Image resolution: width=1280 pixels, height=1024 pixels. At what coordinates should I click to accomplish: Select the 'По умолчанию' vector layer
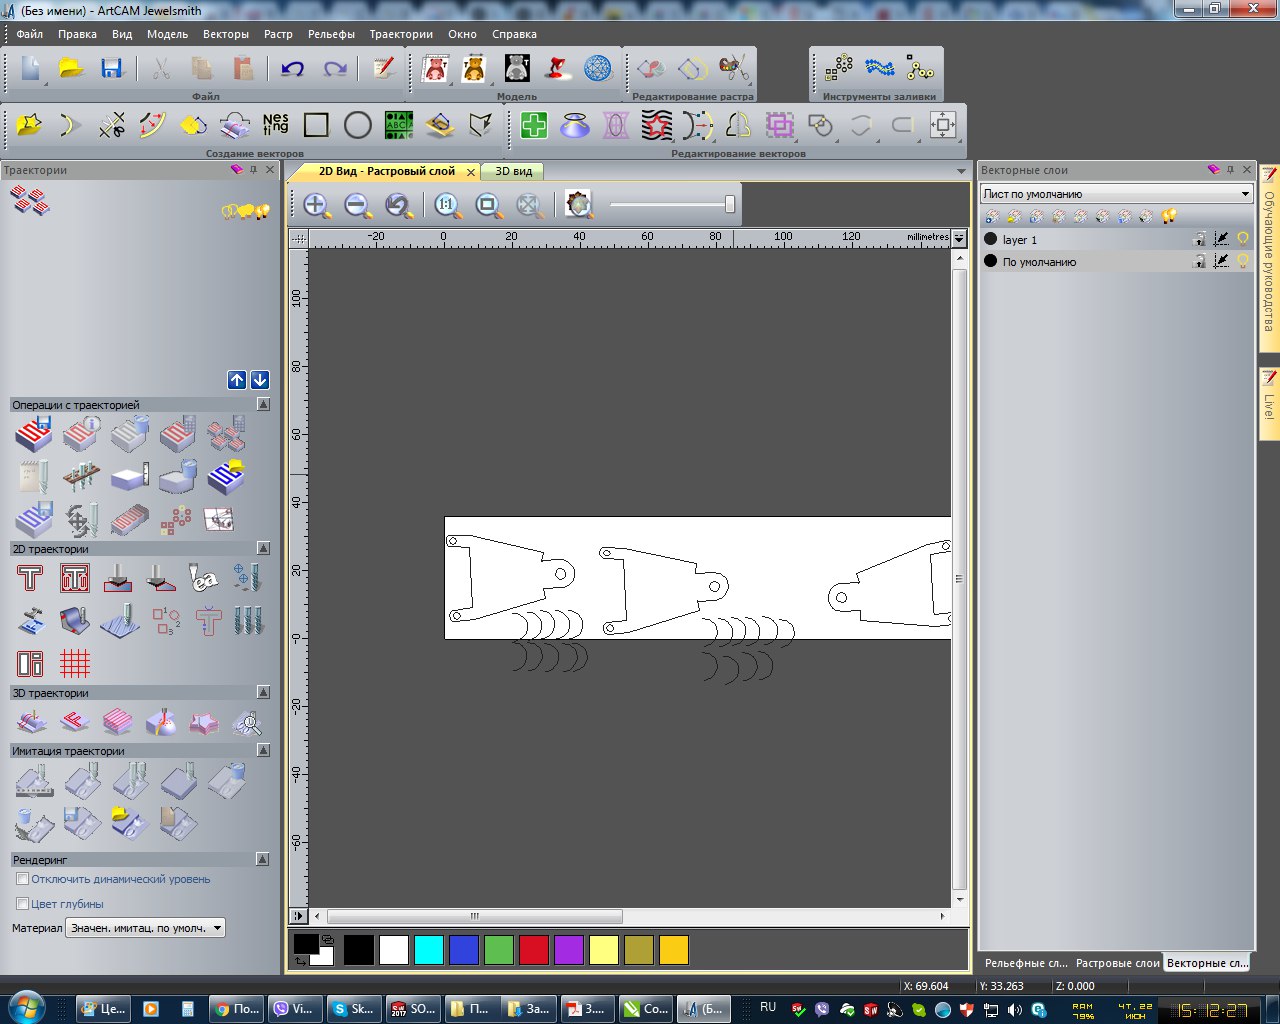pyautogui.click(x=1039, y=262)
